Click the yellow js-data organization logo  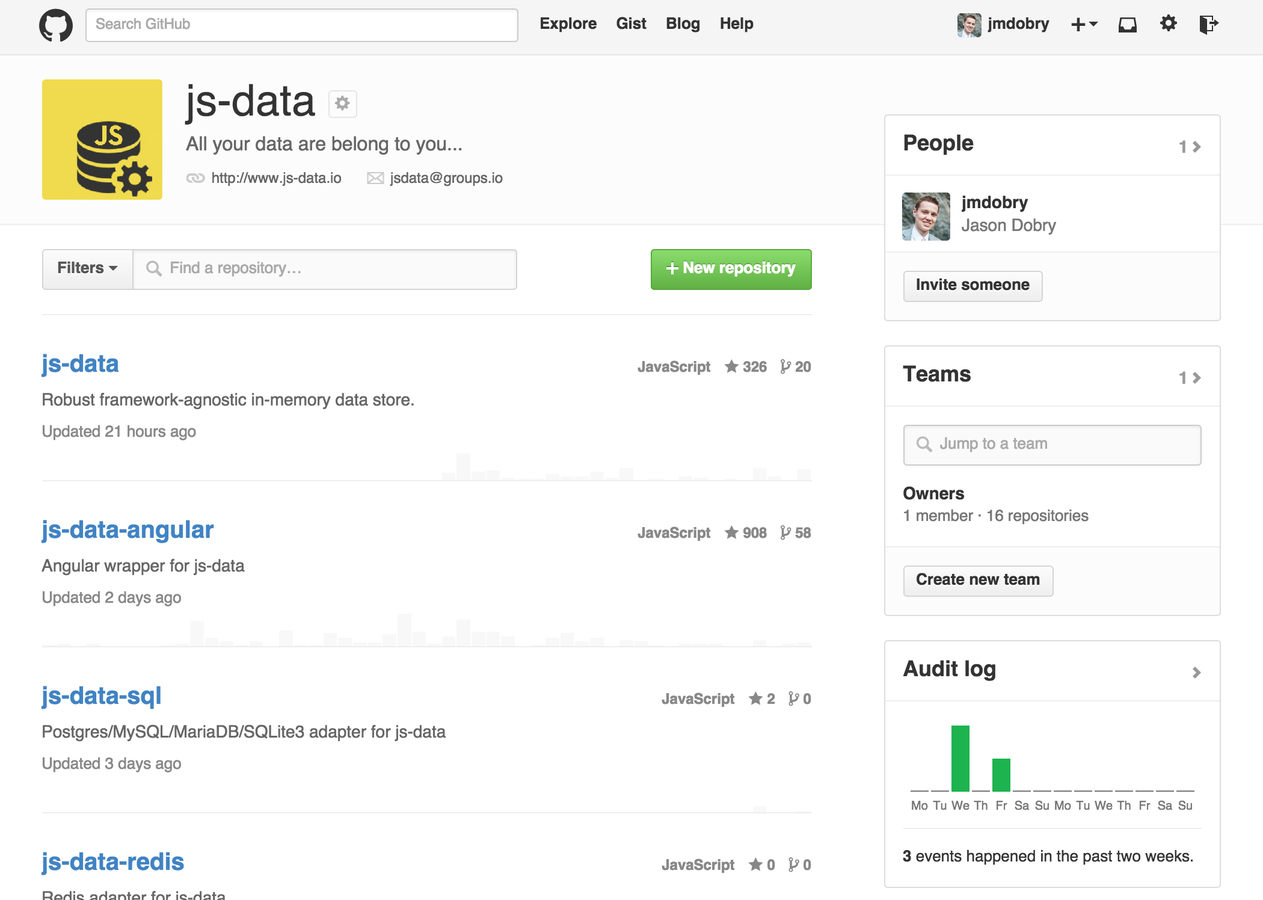[102, 139]
